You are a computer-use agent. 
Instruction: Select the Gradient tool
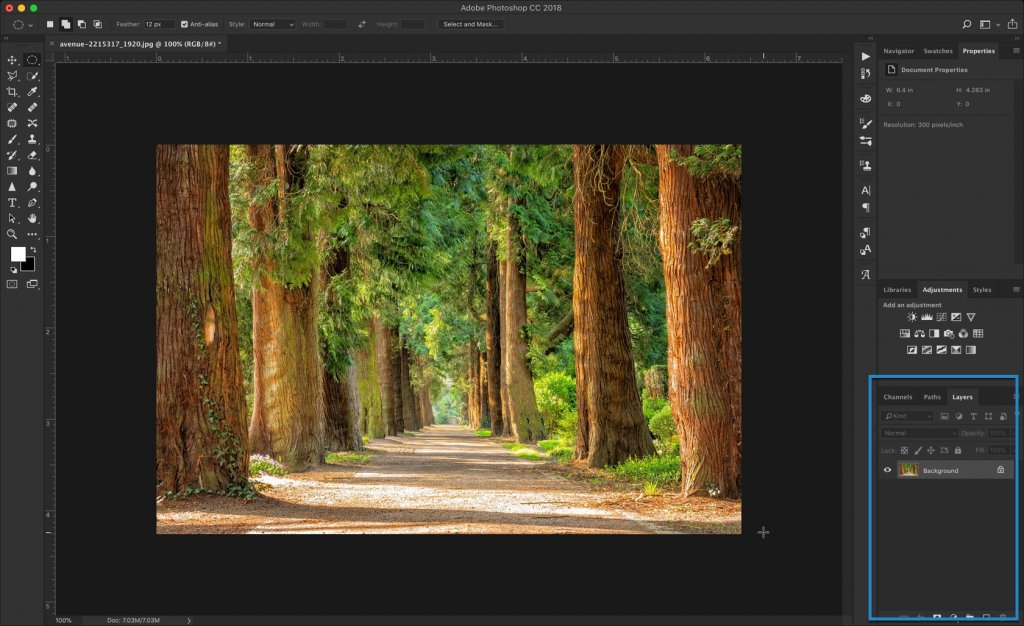12,171
